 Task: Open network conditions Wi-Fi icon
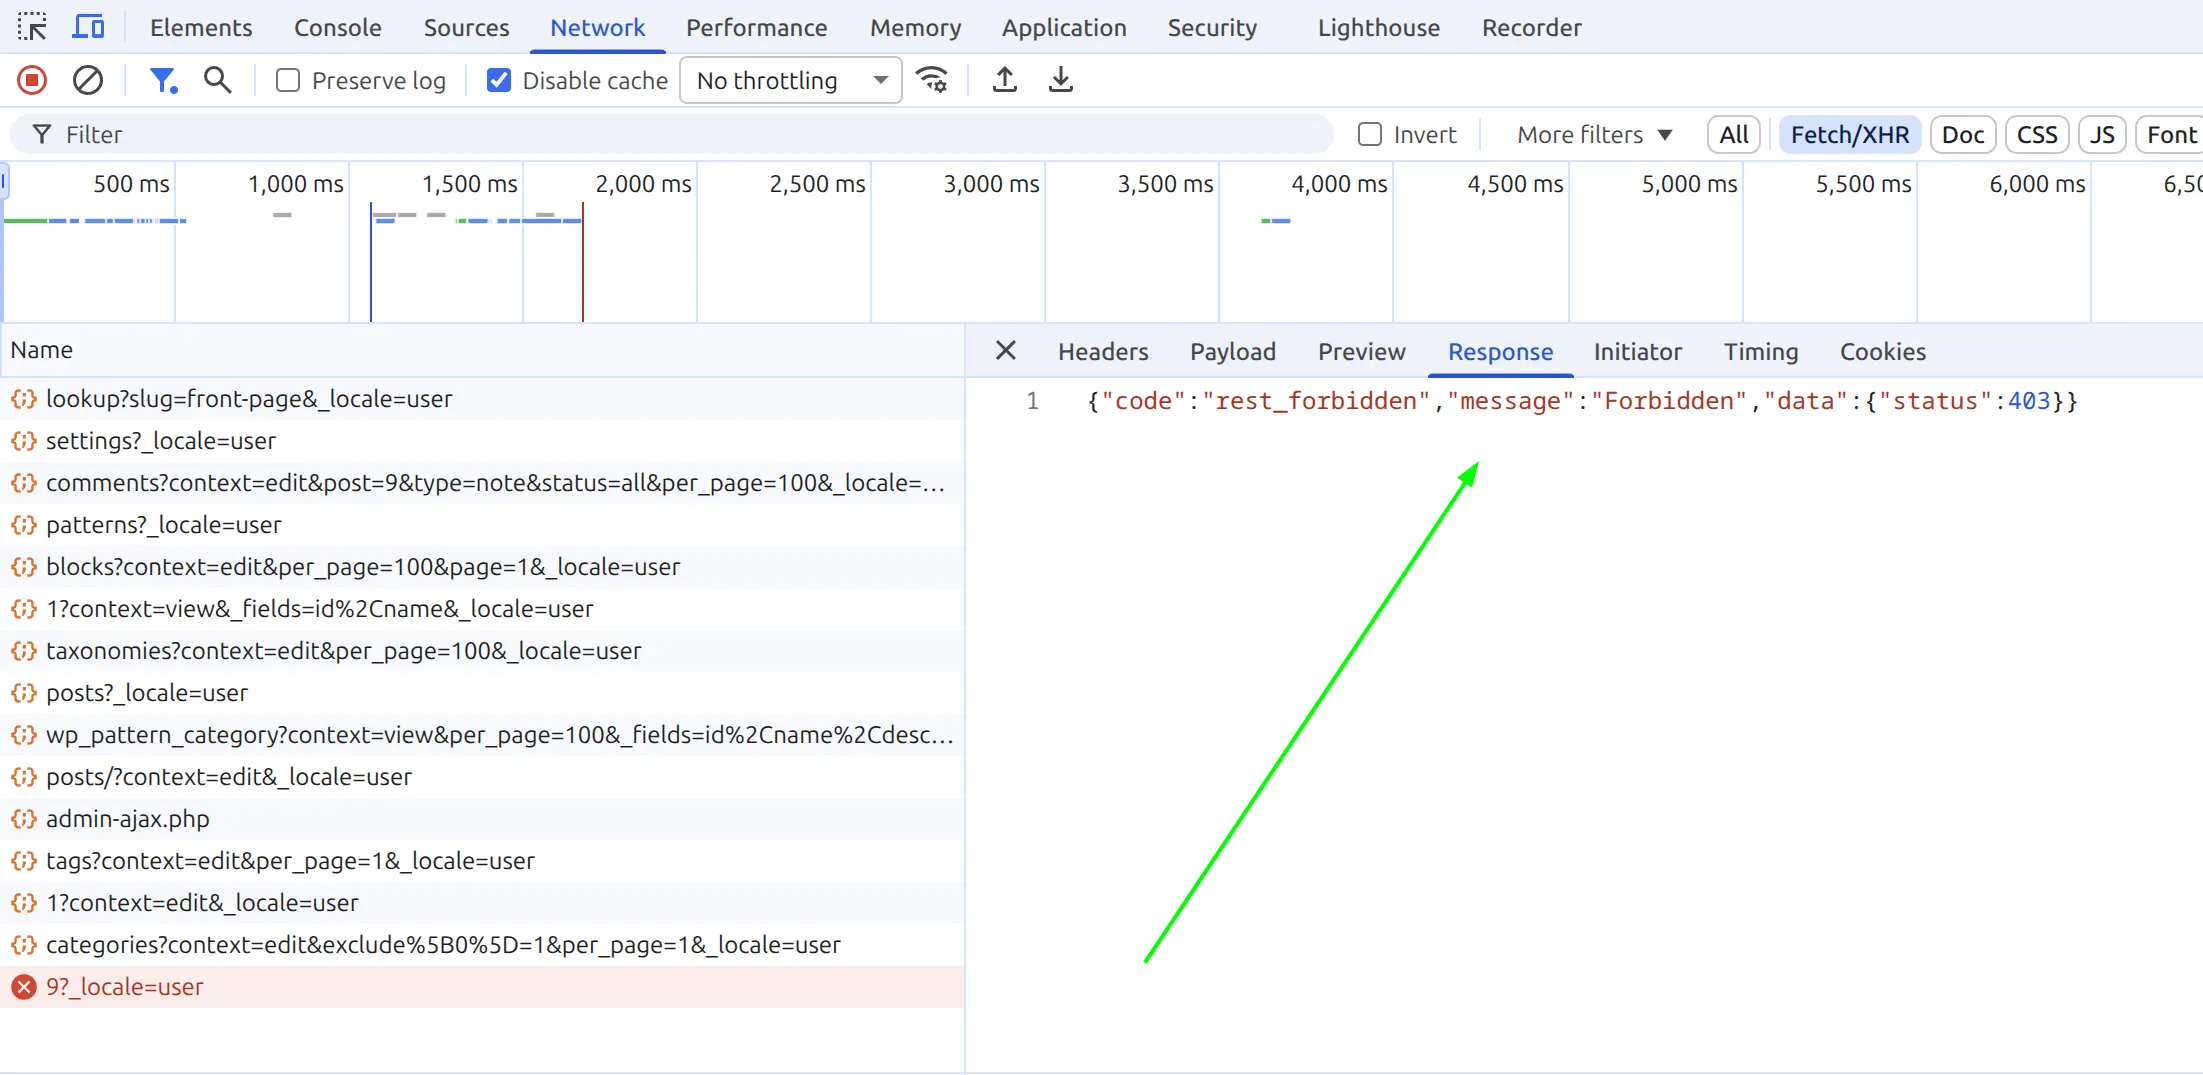pyautogui.click(x=932, y=80)
